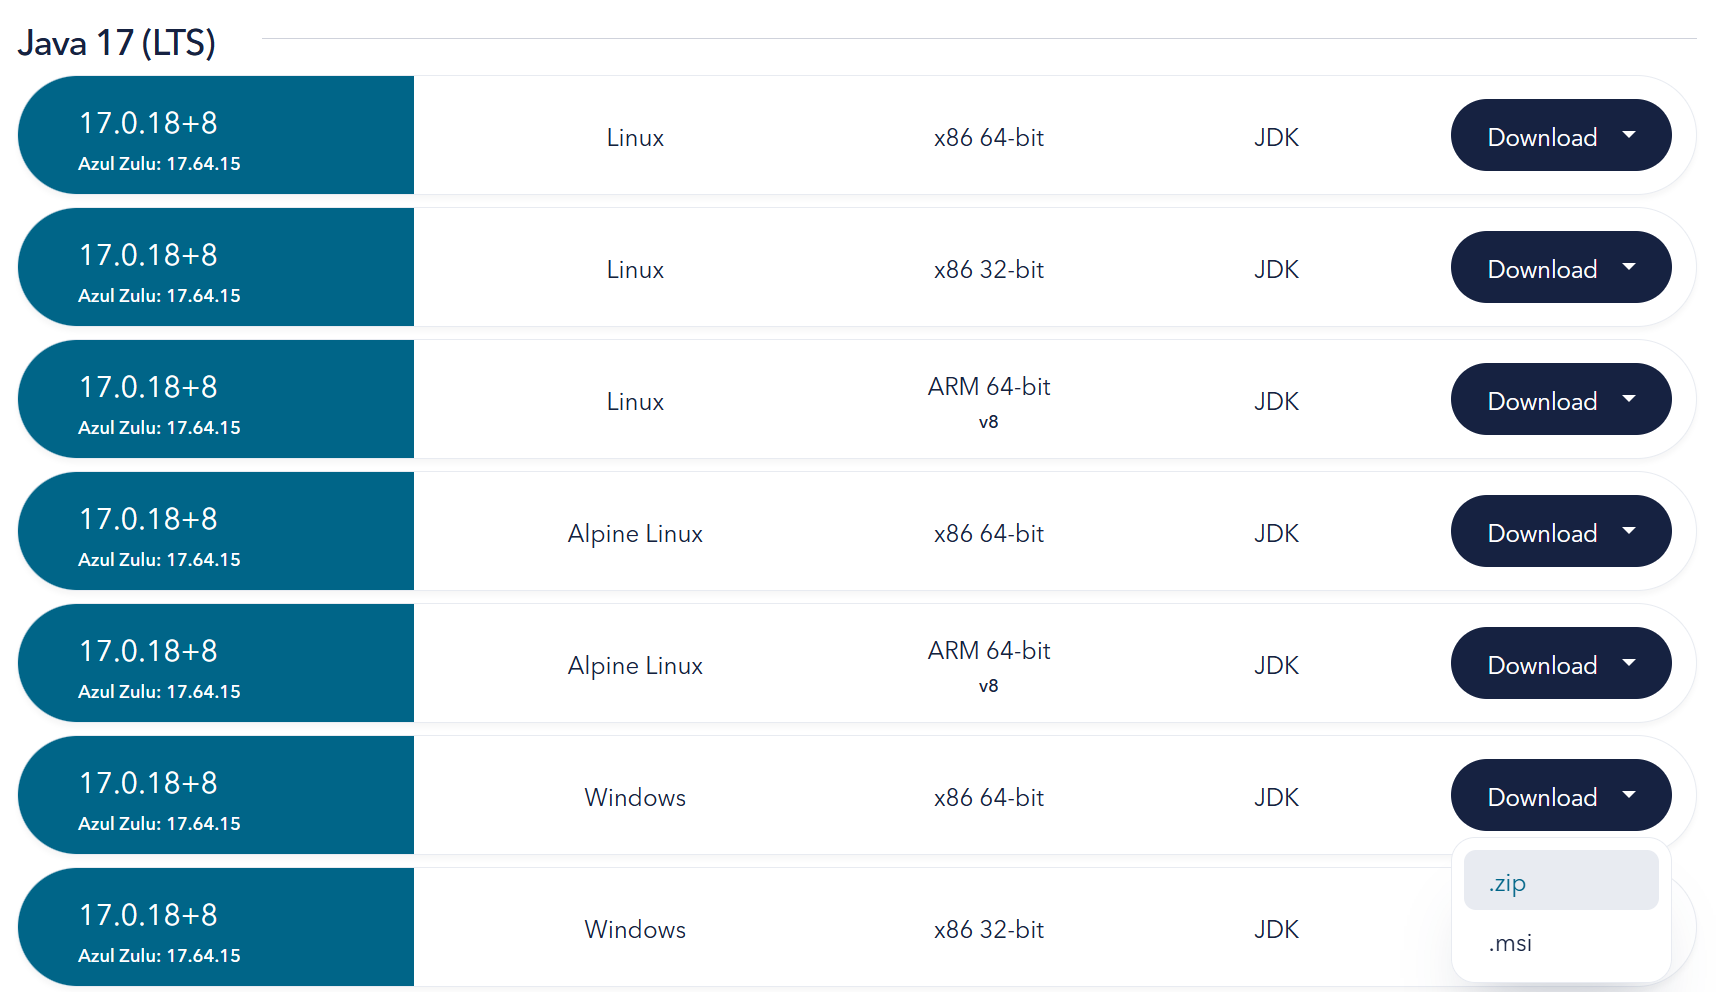Click the ARM 64-bit v8 label in Linux row

989,400
